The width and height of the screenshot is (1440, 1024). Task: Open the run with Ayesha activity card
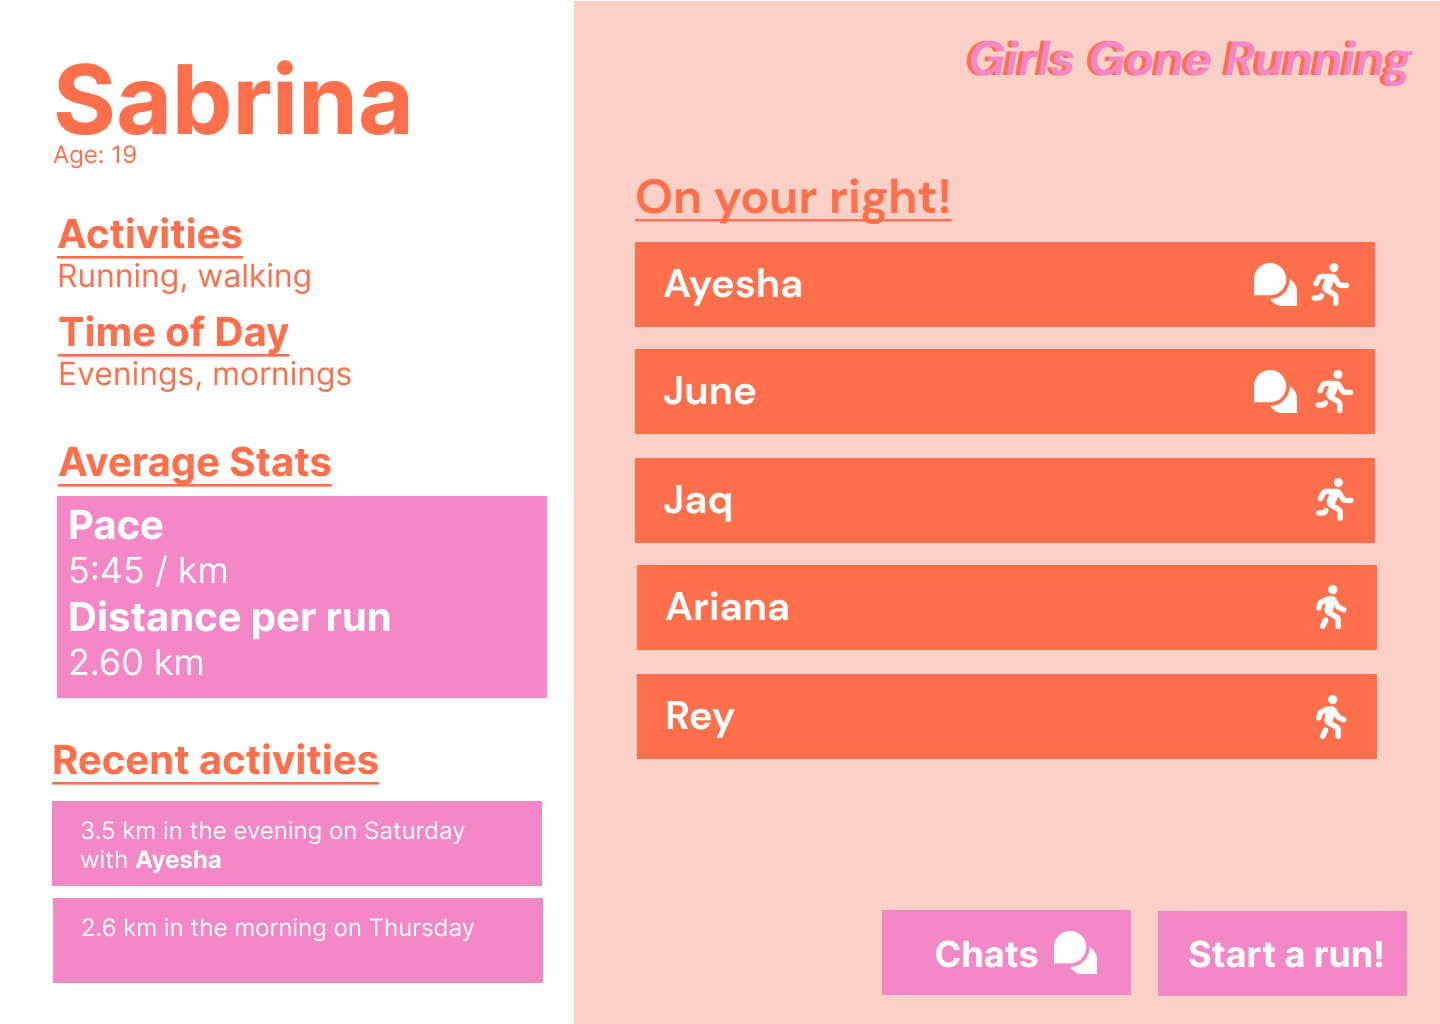[x=296, y=843]
